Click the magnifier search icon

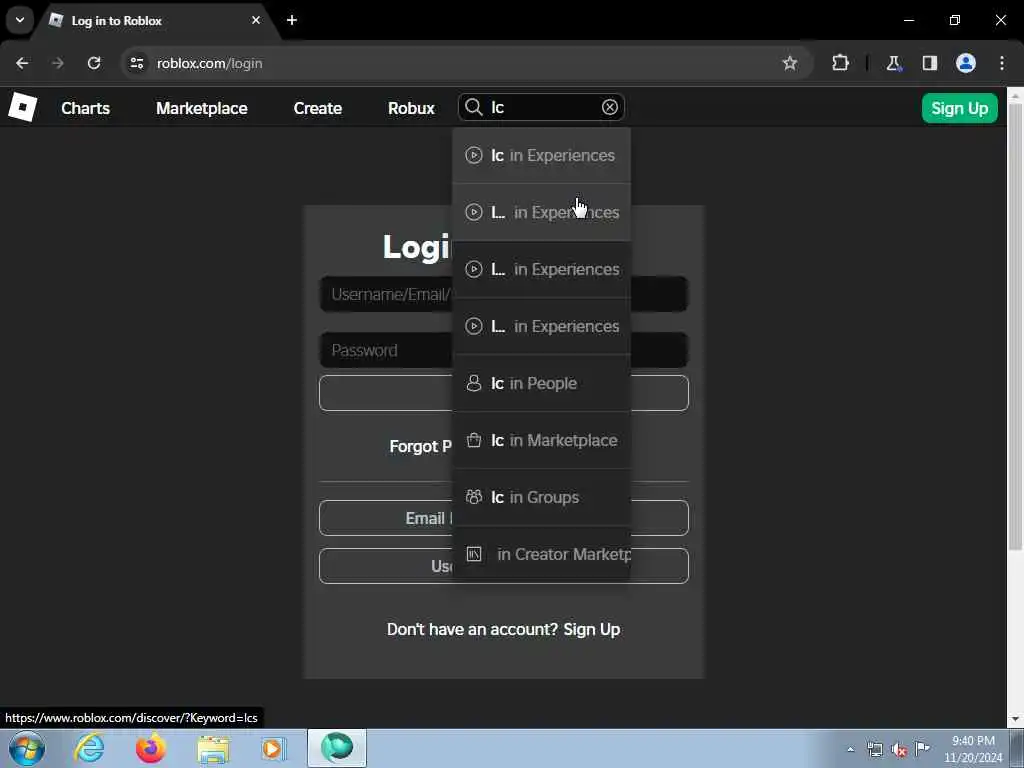click(473, 107)
